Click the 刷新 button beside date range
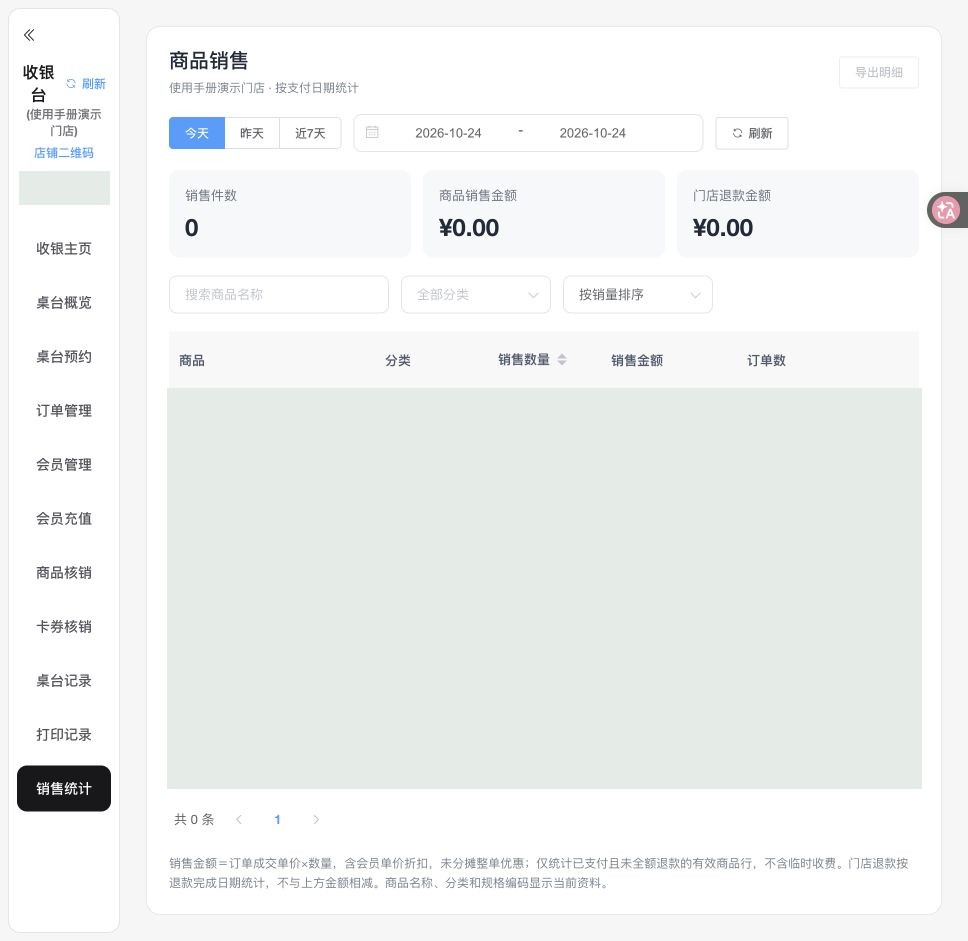This screenshot has height=941, width=968. click(752, 133)
